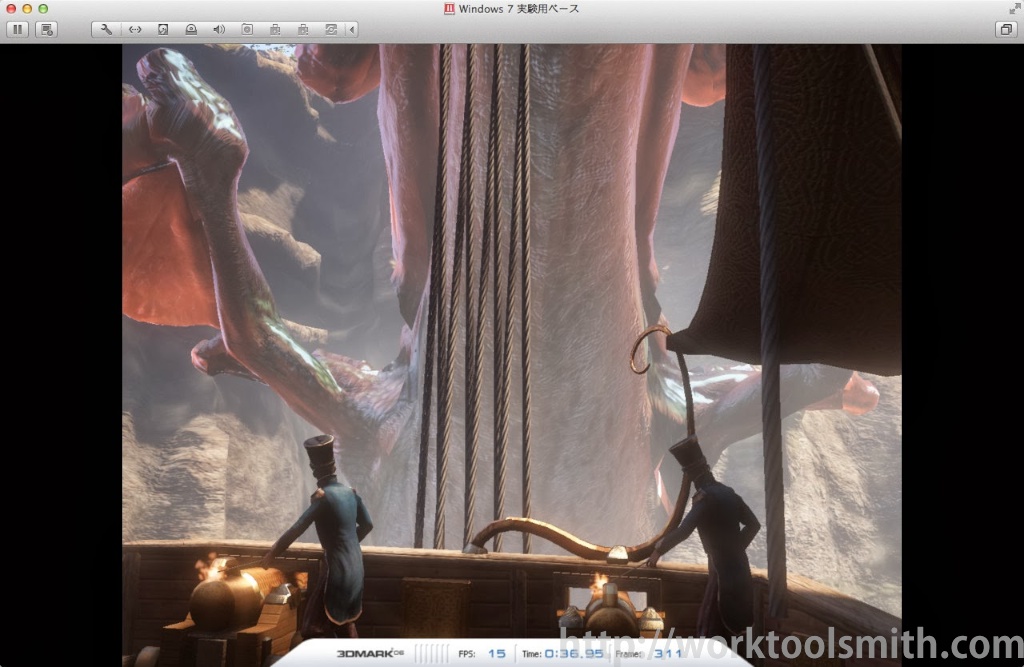Click the sound speaker icon
This screenshot has height=667, width=1024.
tap(219, 29)
